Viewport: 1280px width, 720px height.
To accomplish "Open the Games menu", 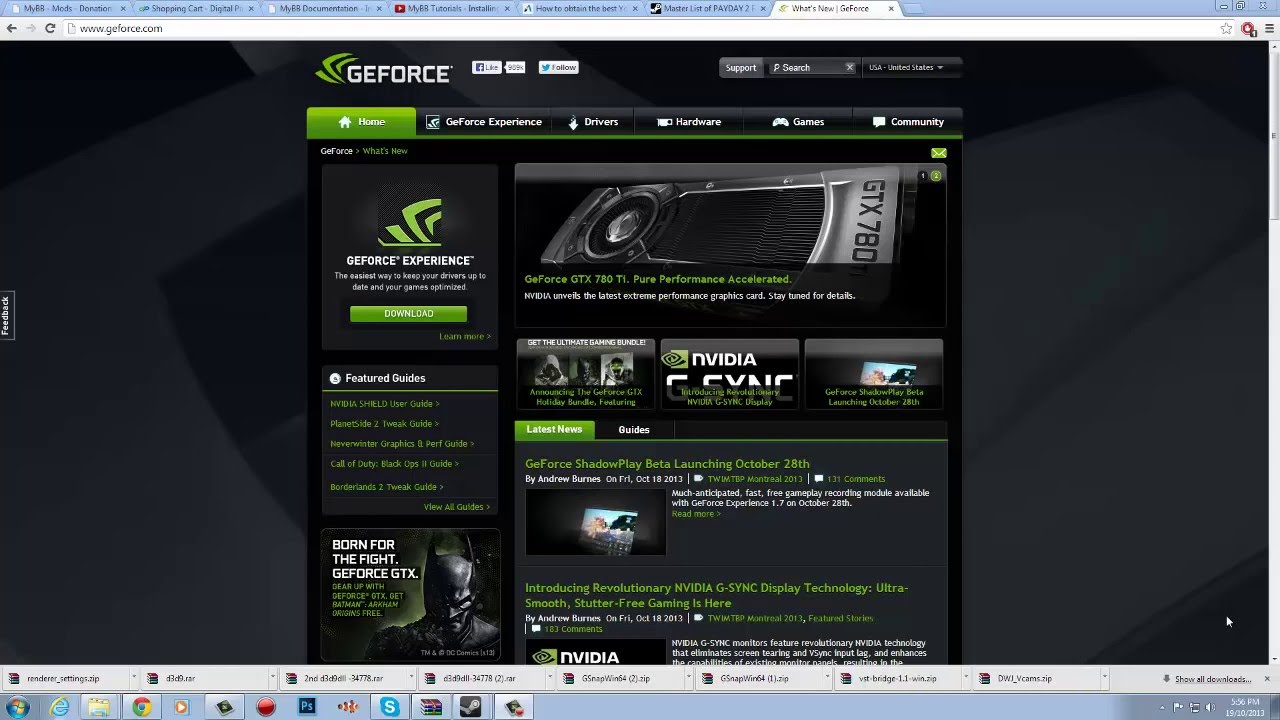I will pos(798,122).
